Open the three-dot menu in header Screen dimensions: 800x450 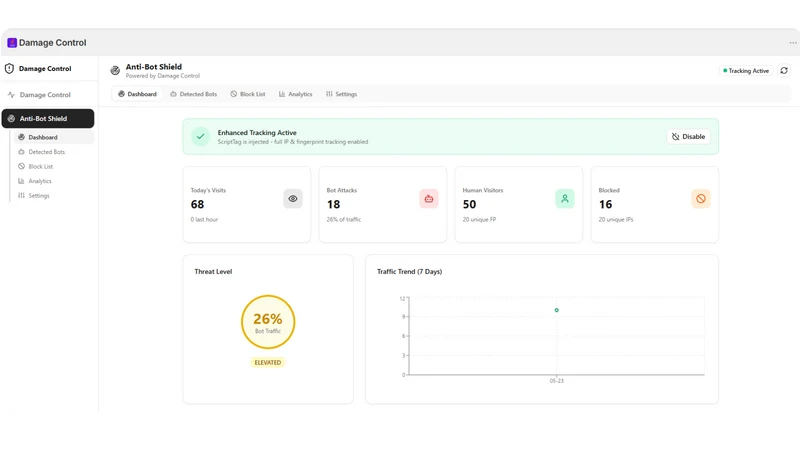[793, 43]
